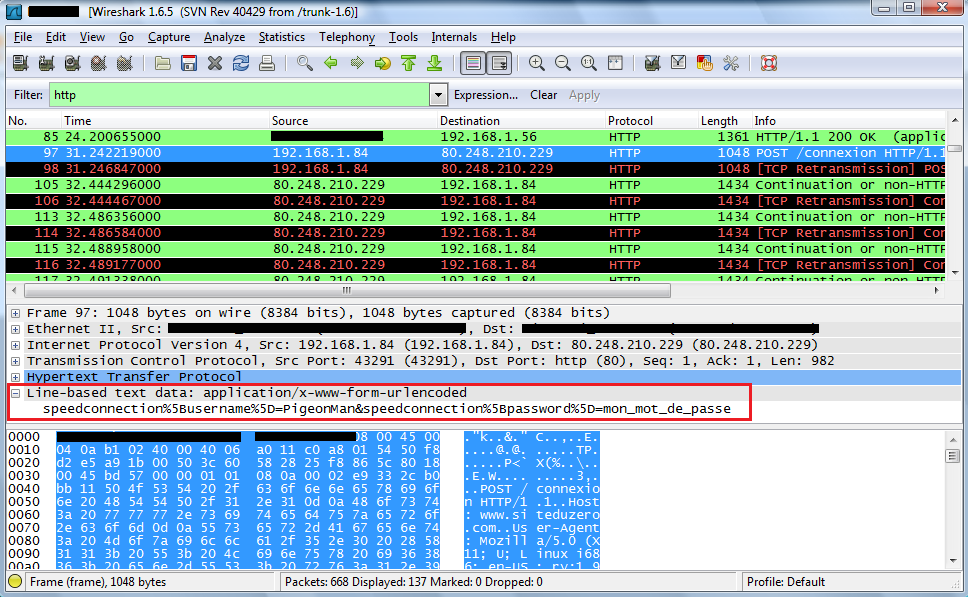Image resolution: width=968 pixels, height=597 pixels.
Task: Toggle Auto Scroll in live capture button
Action: click(499, 63)
